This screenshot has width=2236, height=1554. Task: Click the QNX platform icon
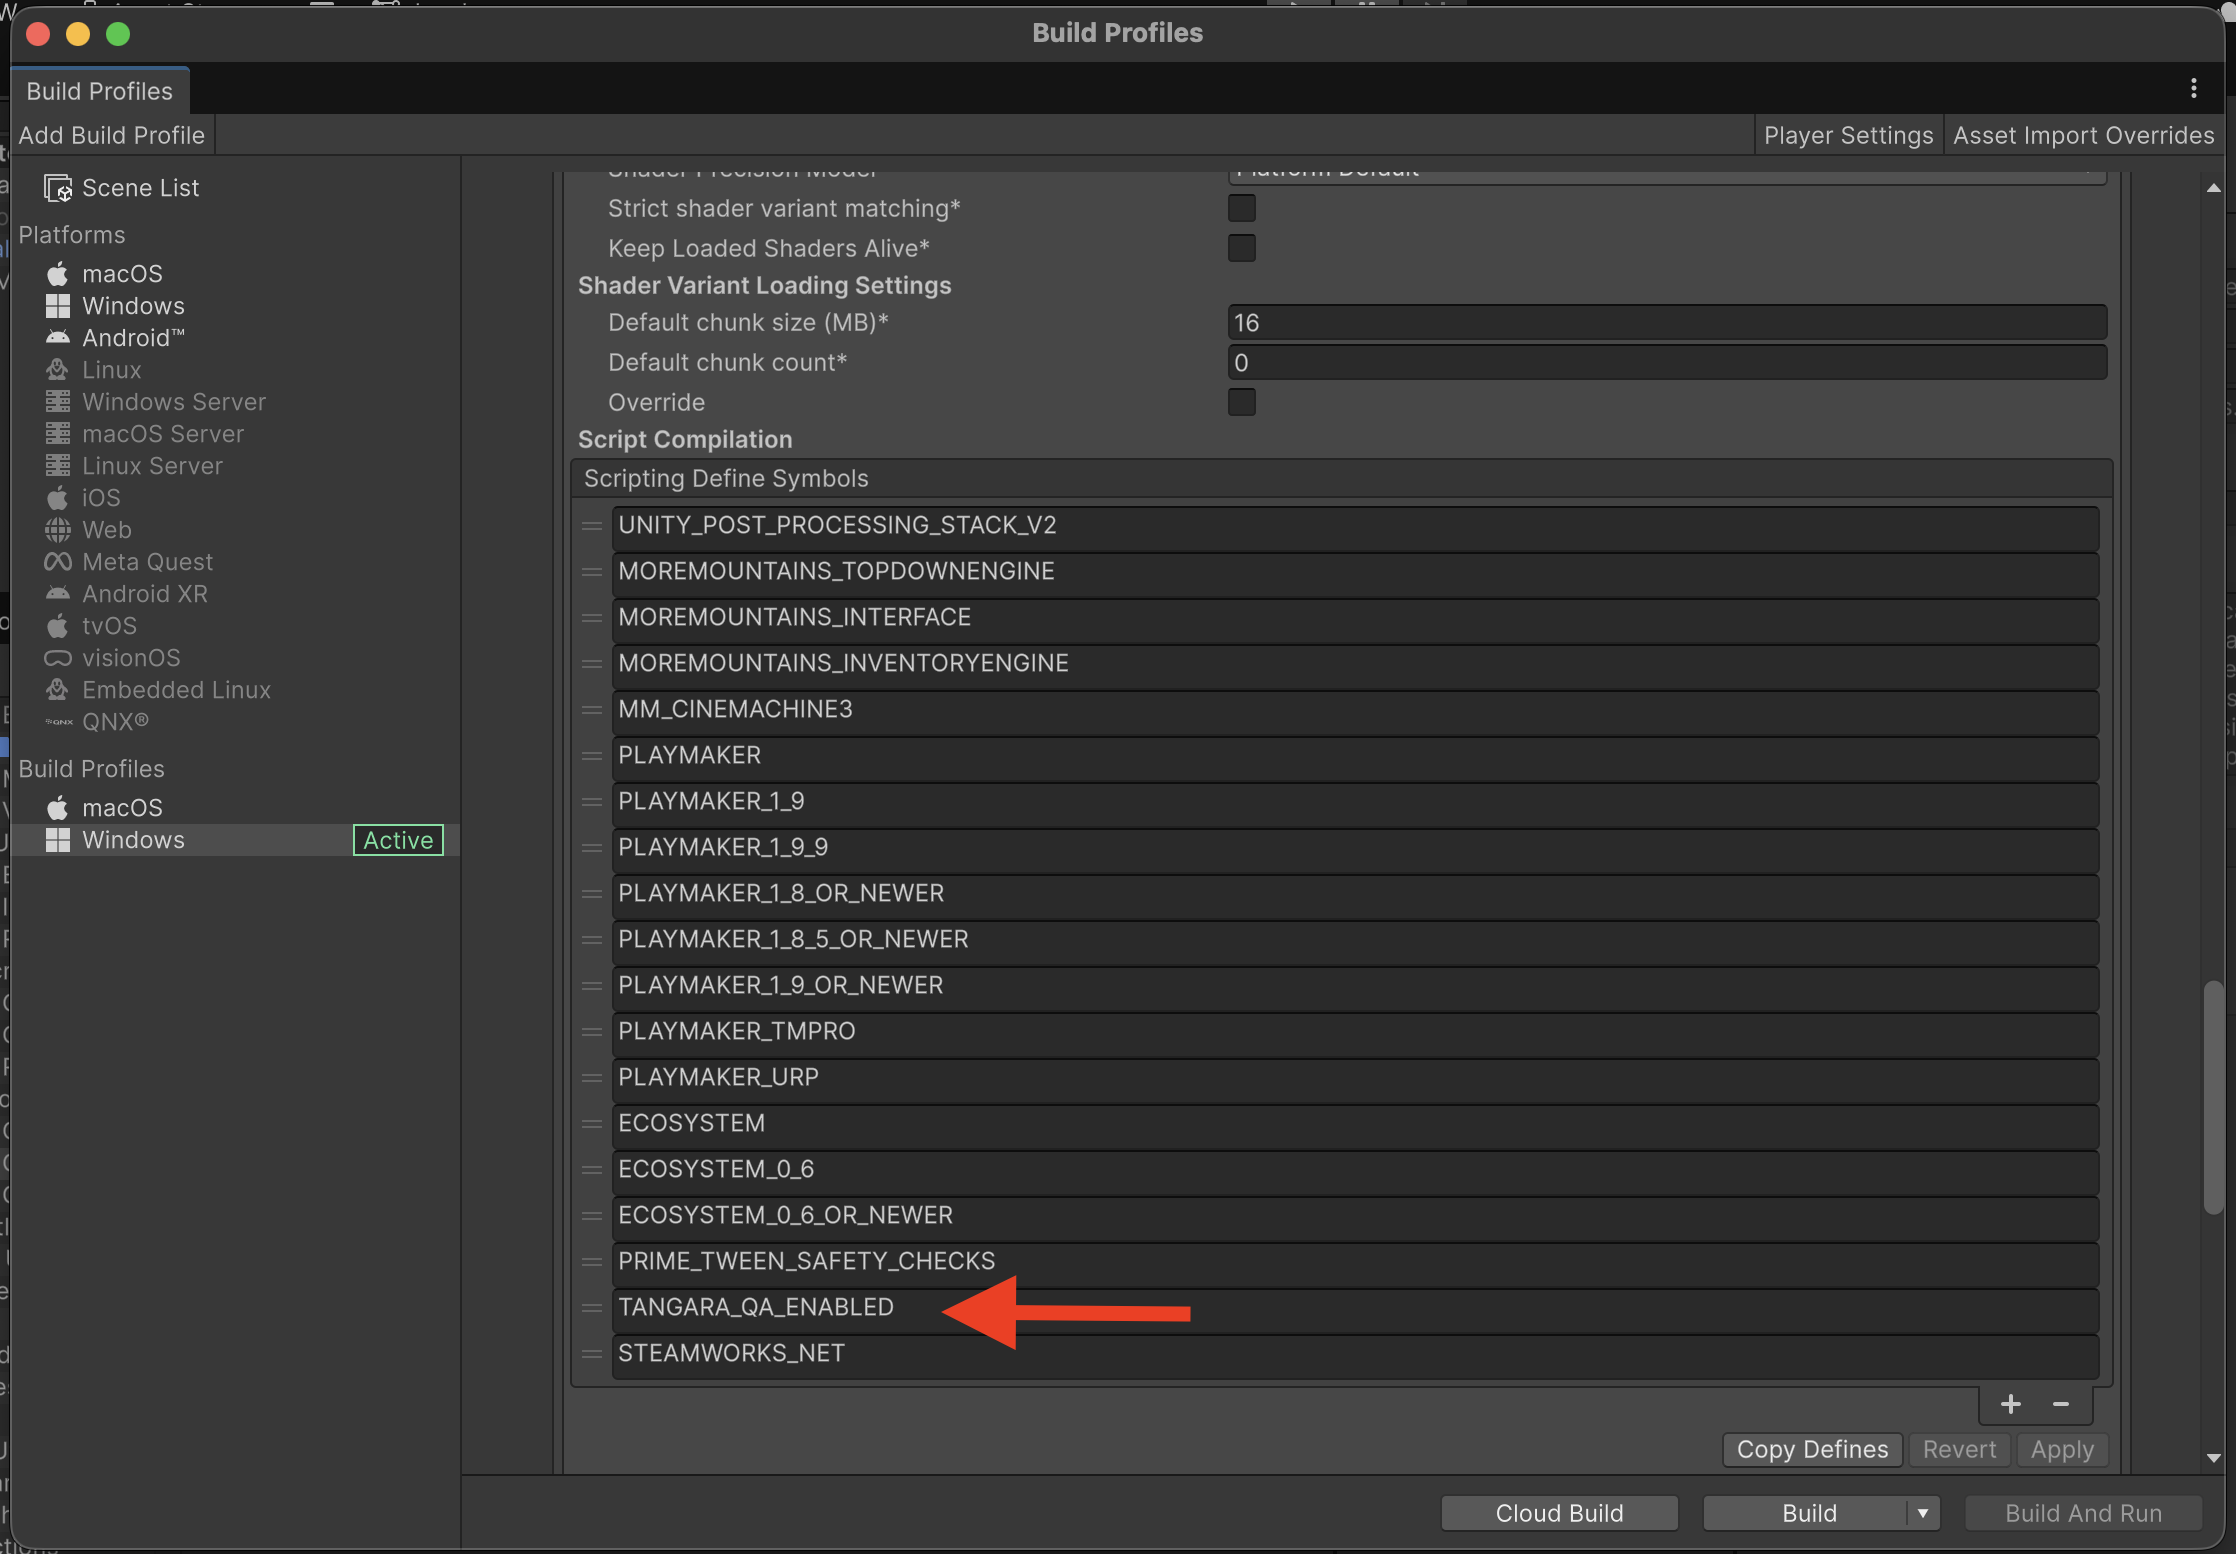59,721
